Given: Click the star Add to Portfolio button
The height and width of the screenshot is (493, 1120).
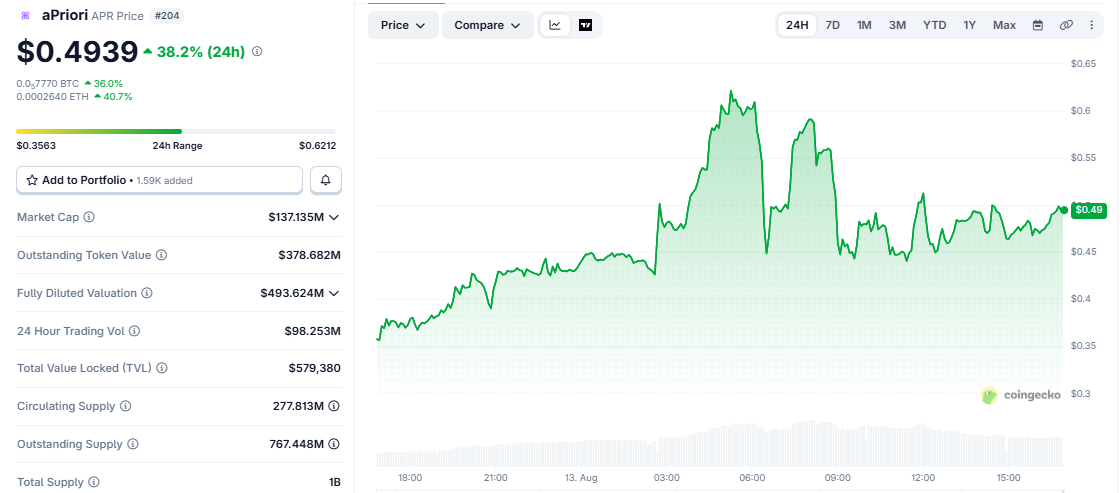Looking at the screenshot, I should (x=159, y=180).
